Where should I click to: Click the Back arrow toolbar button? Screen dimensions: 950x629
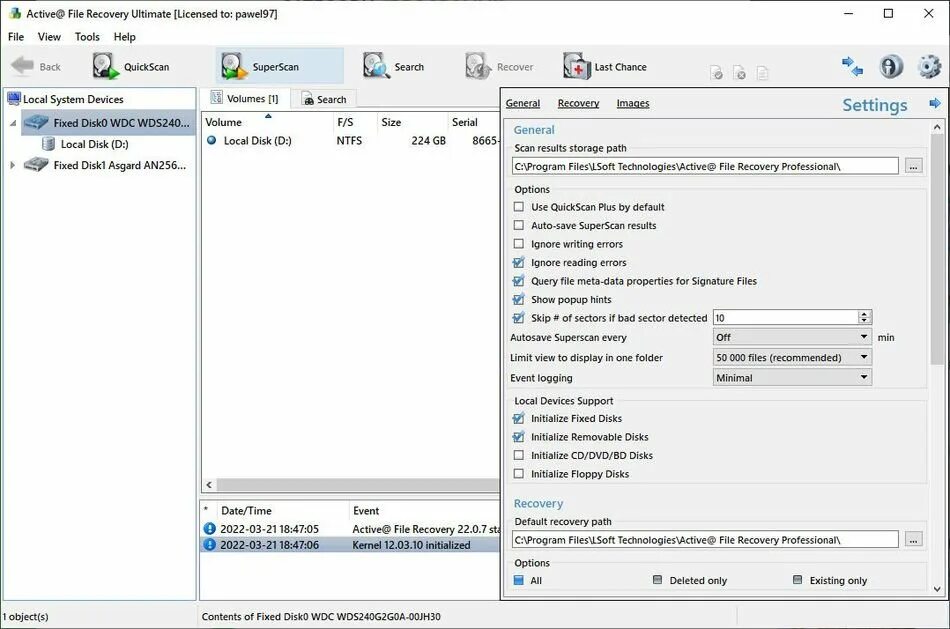pyautogui.click(x=36, y=67)
